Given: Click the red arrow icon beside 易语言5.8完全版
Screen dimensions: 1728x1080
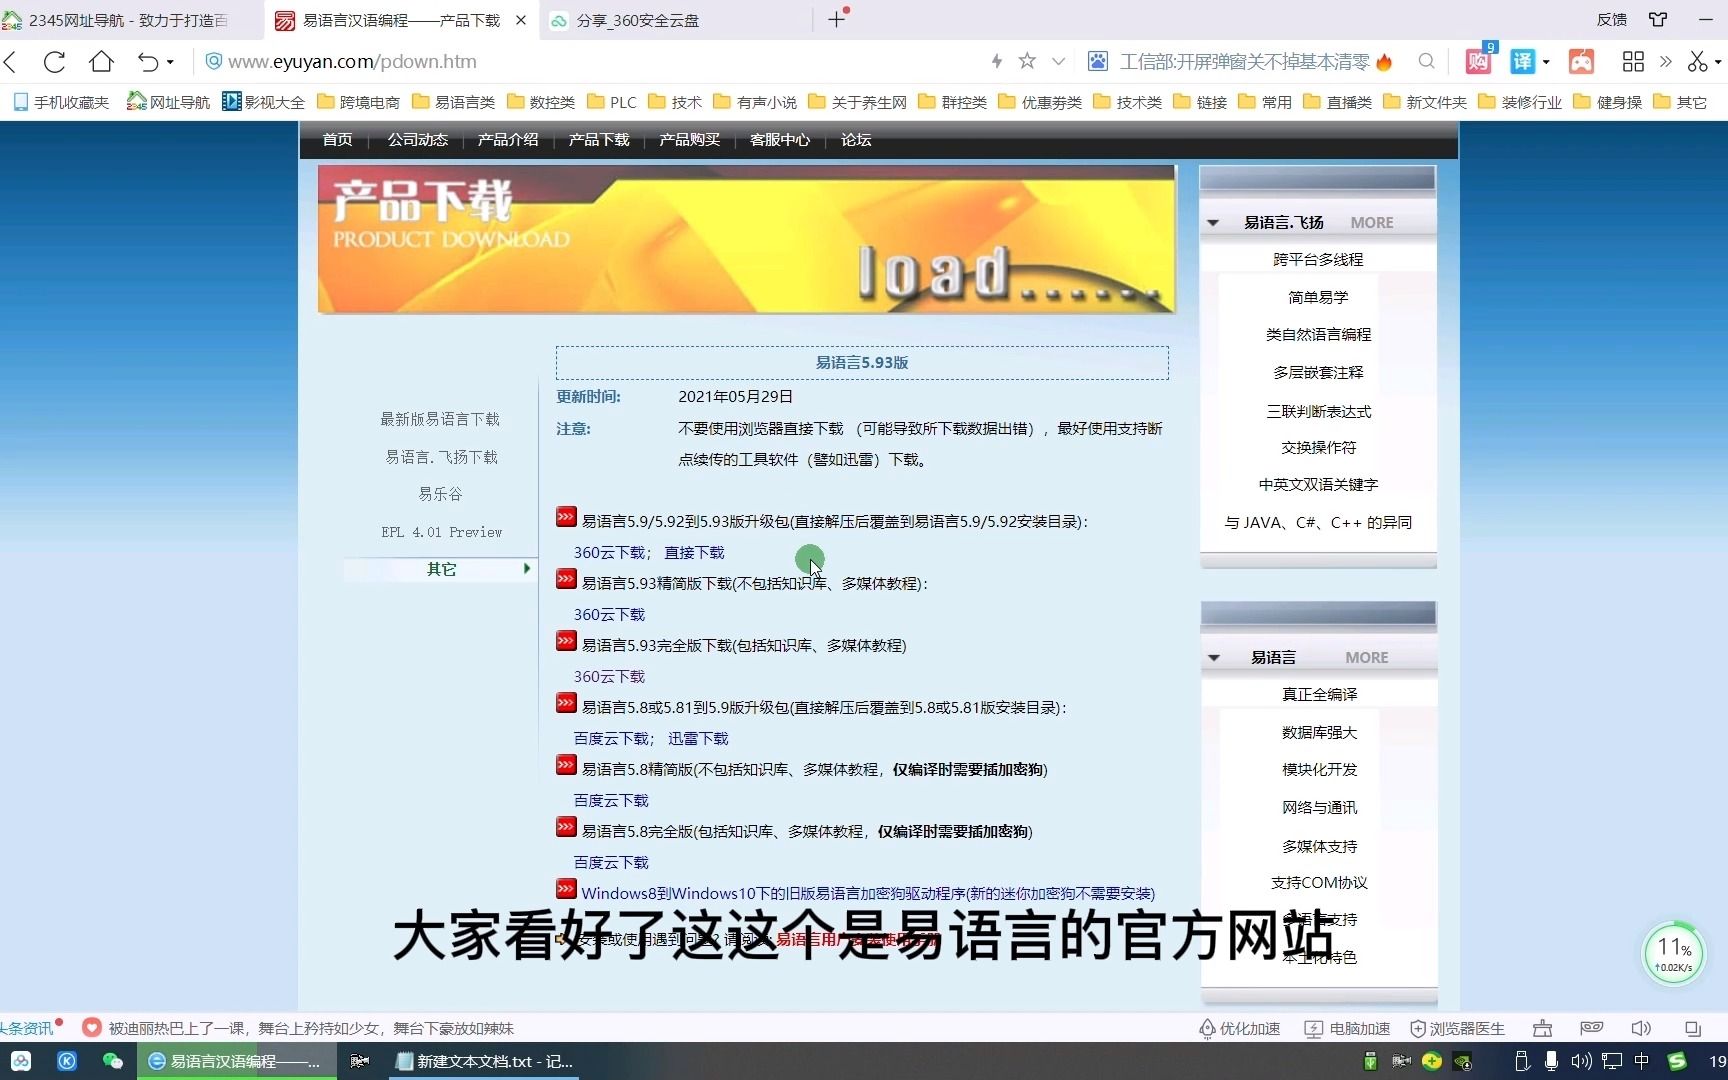Looking at the screenshot, I should [x=566, y=827].
